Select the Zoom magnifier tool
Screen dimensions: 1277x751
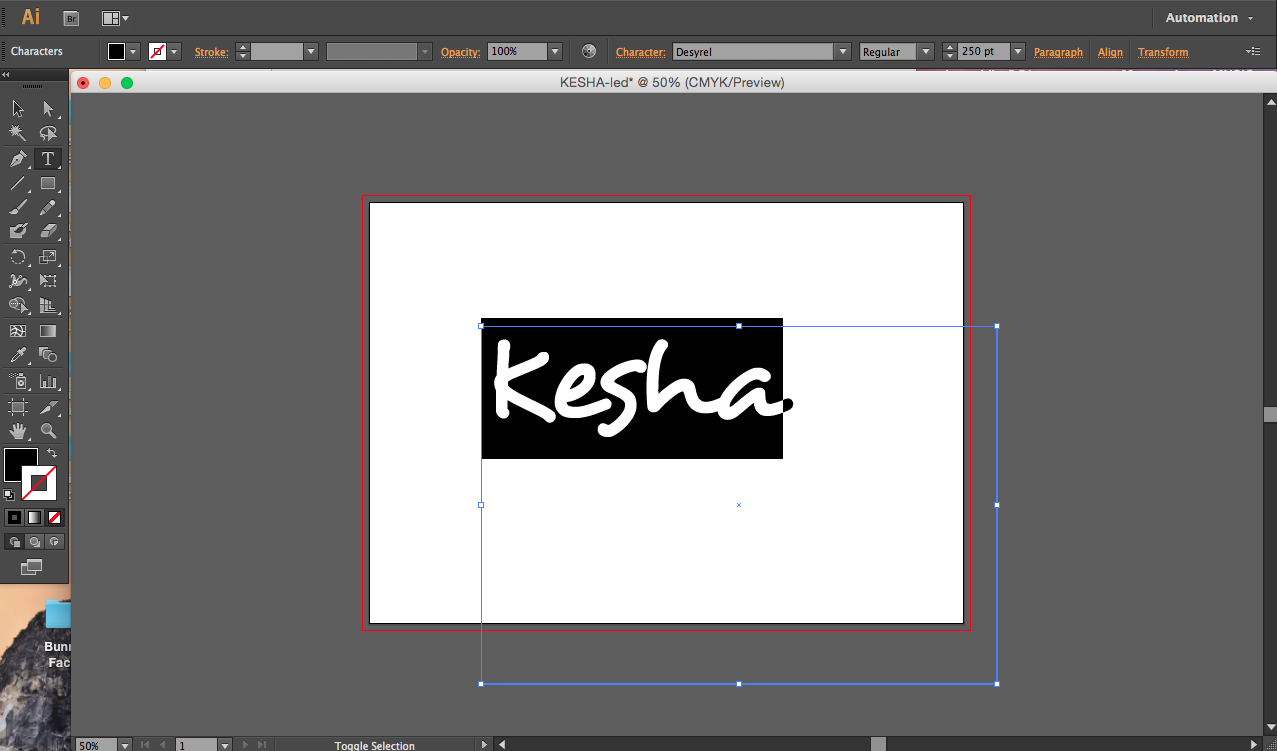click(x=48, y=431)
